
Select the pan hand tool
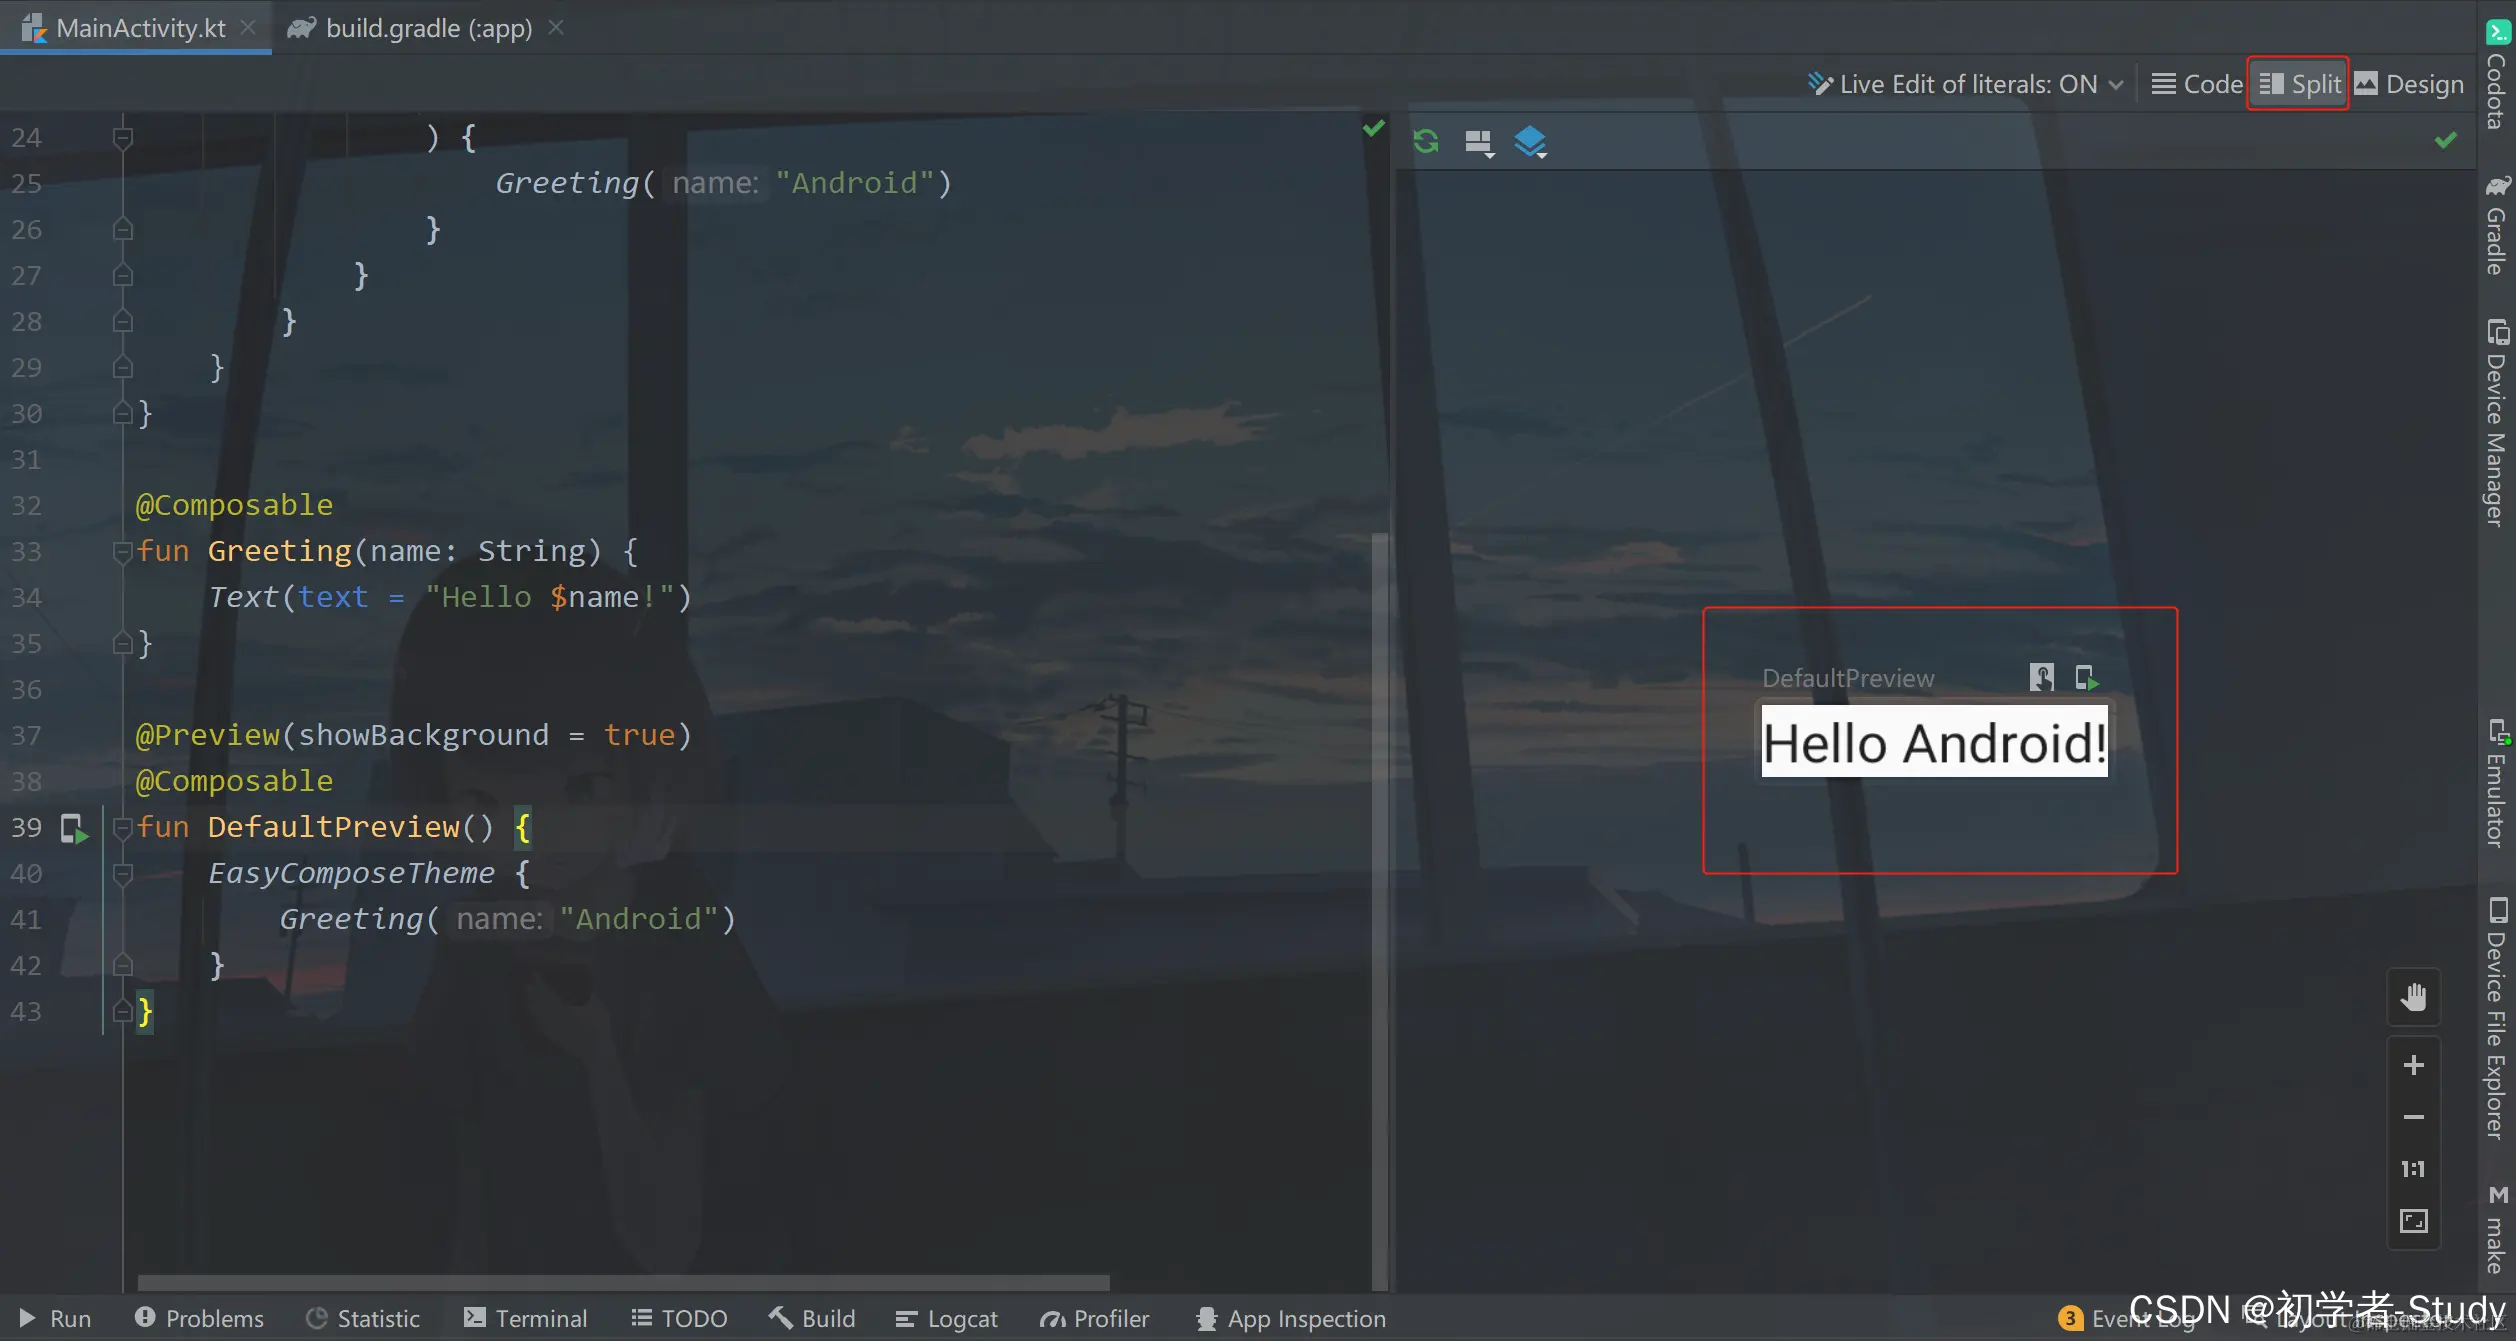[2413, 997]
